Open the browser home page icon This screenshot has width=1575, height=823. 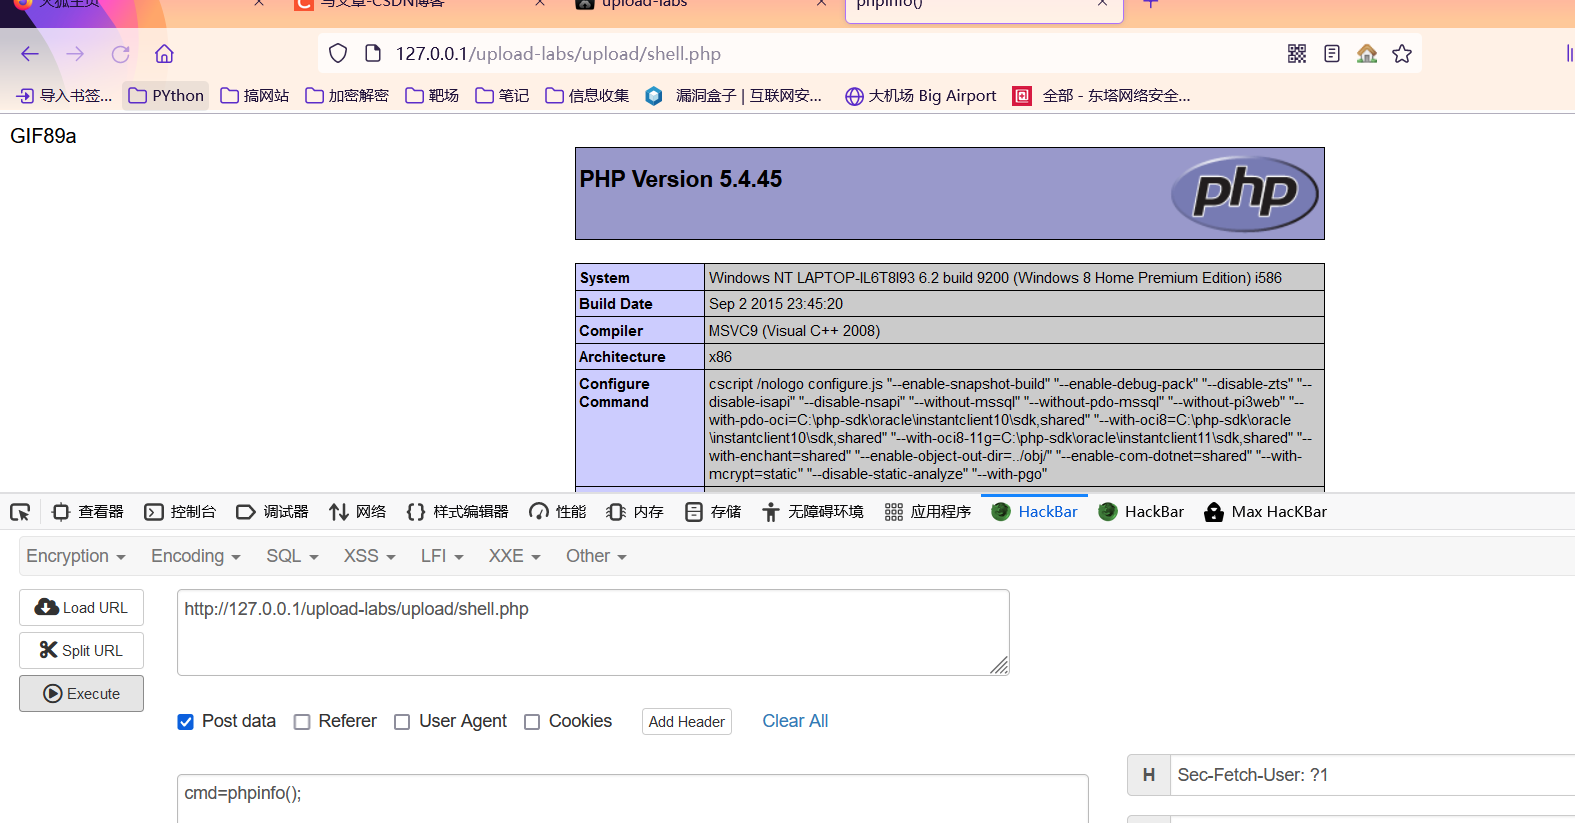[x=165, y=54]
